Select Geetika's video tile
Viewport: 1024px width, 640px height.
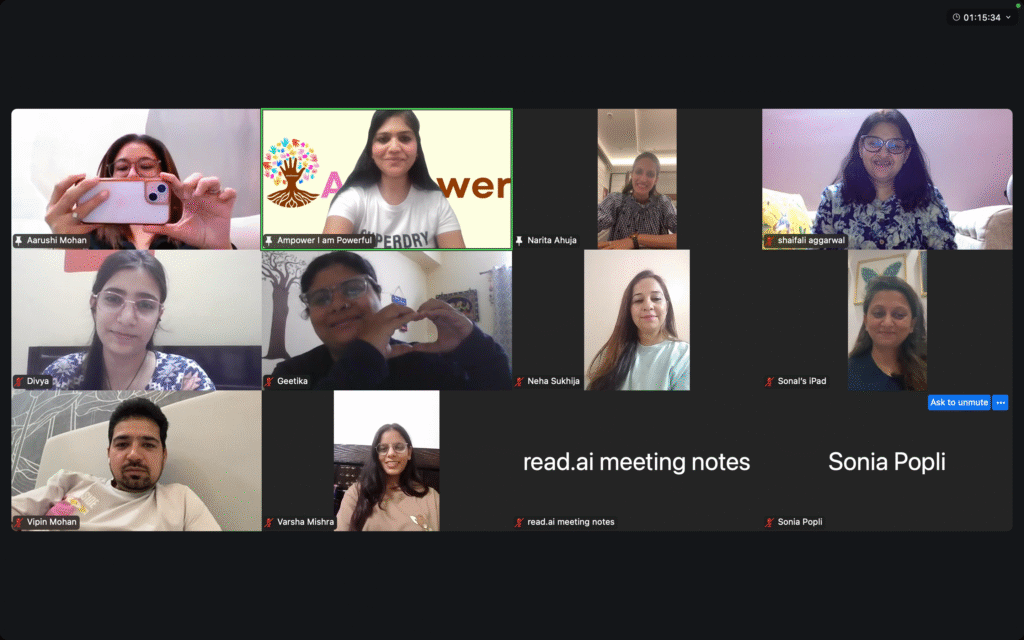(x=387, y=320)
